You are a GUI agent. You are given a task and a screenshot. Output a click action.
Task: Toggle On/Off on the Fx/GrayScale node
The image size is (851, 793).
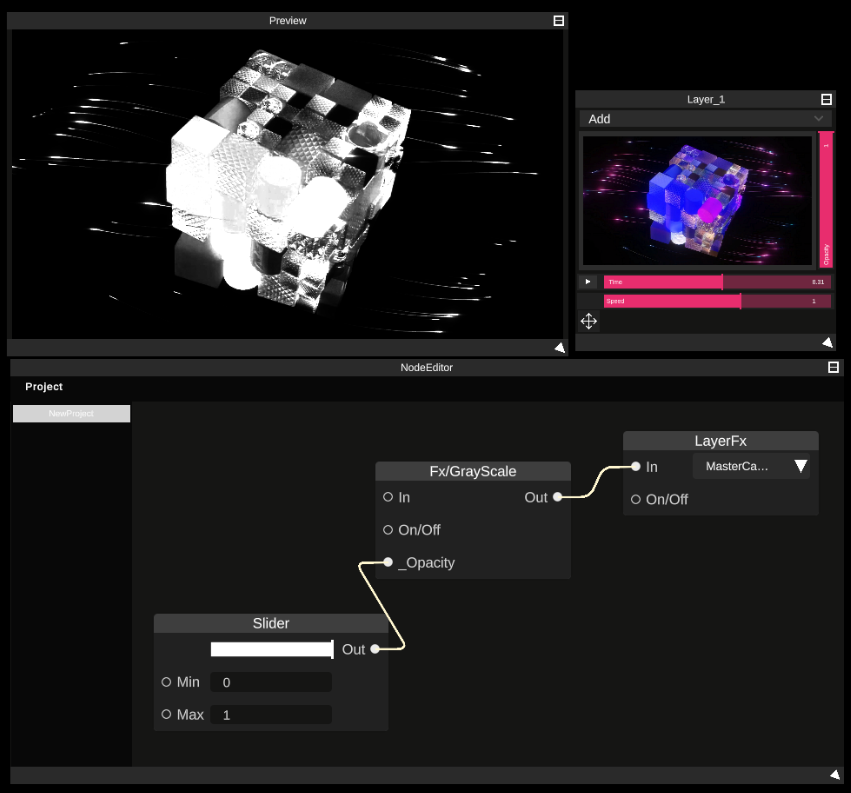pyautogui.click(x=387, y=530)
